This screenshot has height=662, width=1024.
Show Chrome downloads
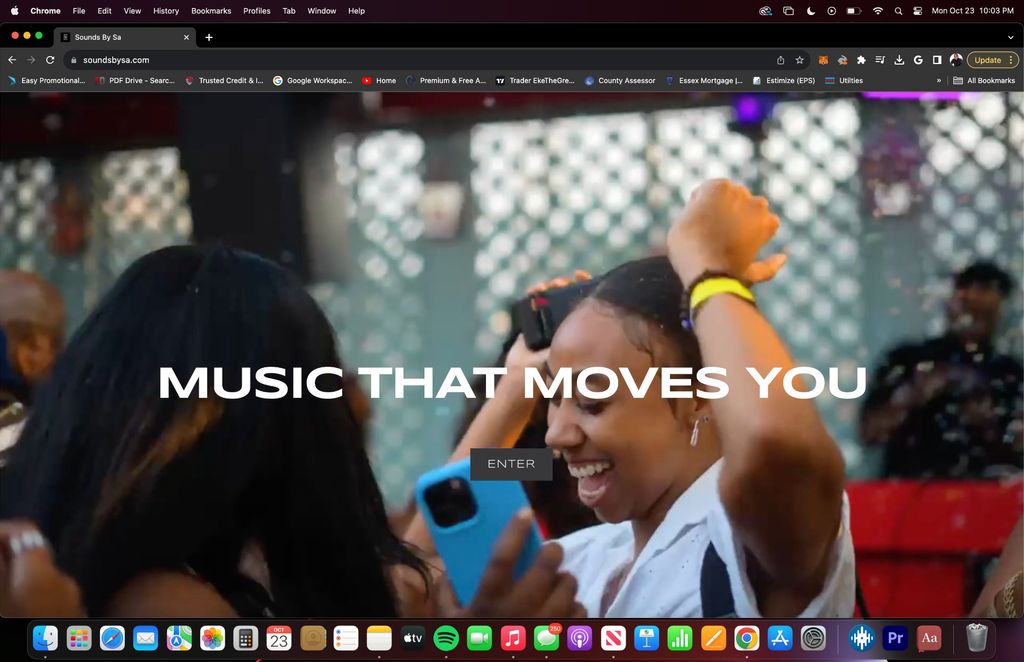(899, 60)
